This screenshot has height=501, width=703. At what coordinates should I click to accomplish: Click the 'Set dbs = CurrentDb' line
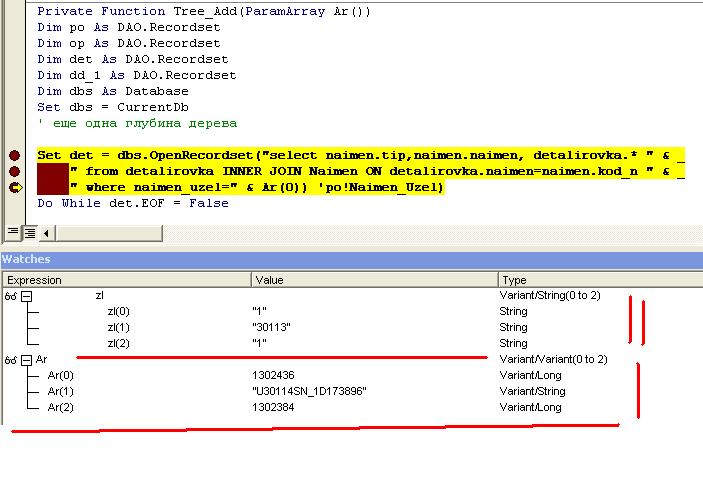tap(113, 108)
